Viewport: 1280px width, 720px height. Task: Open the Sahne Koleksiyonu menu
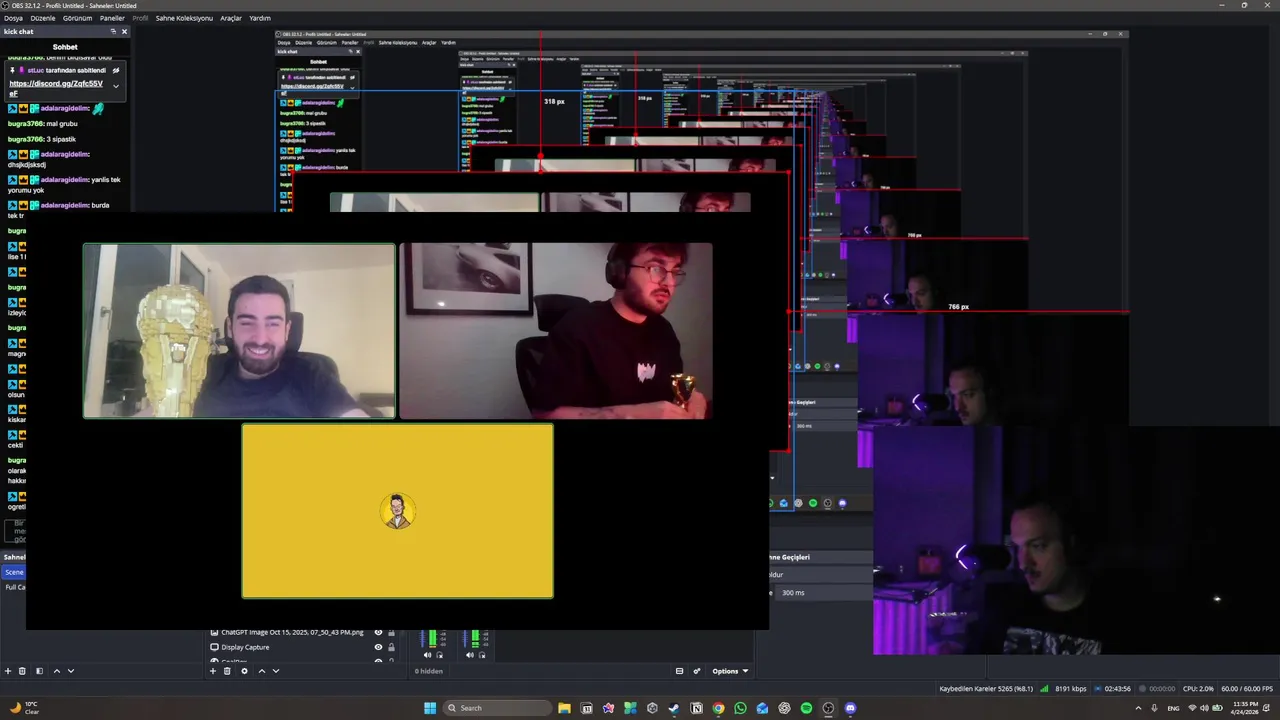click(184, 18)
